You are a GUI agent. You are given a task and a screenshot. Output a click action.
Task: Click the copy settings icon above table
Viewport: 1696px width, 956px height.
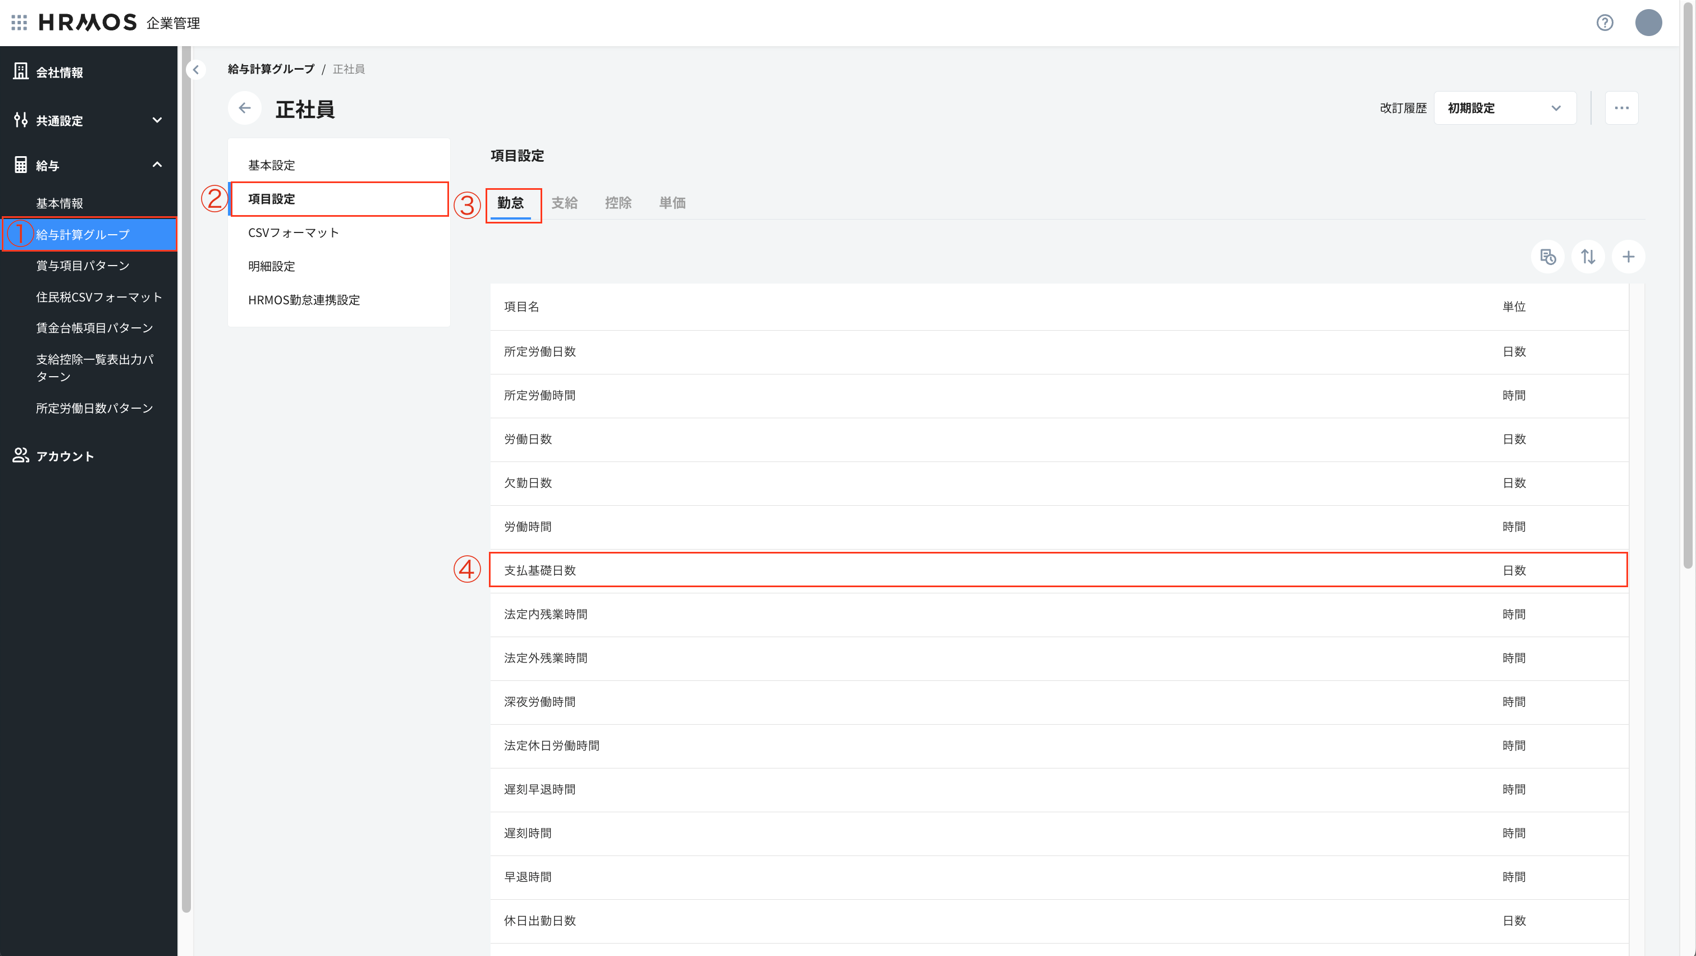(x=1547, y=257)
